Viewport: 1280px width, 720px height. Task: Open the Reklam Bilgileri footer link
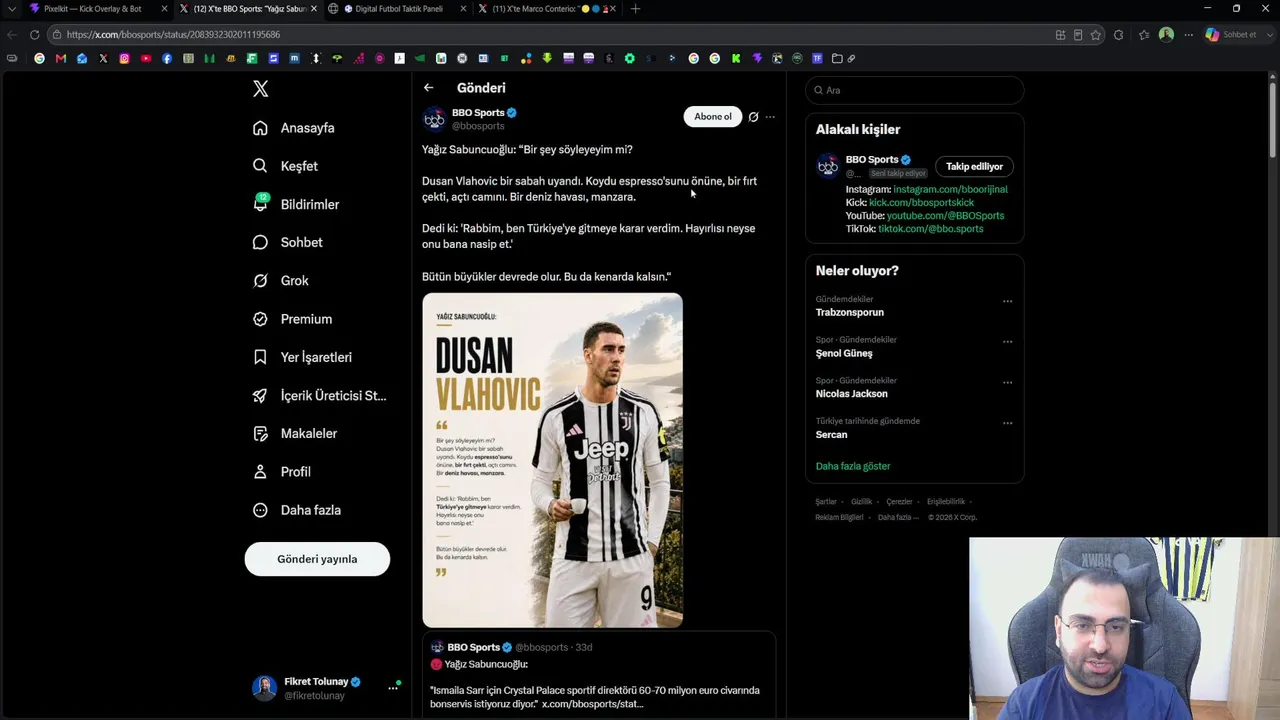coord(839,518)
